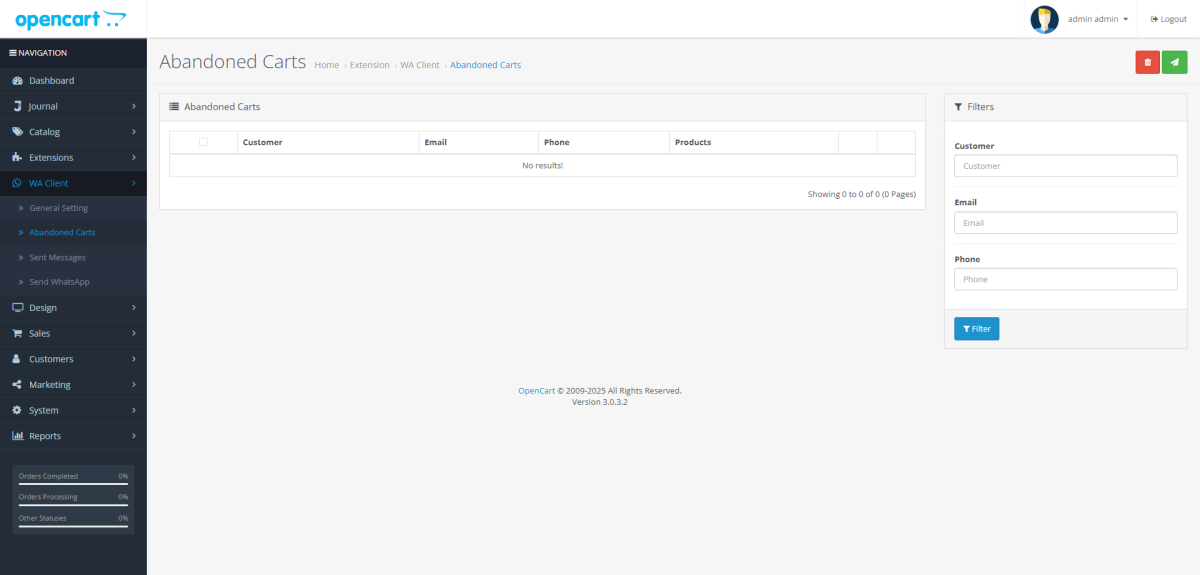This screenshot has width=1200, height=575.
Task: Click the OpenCart logo
Action: 71,19
